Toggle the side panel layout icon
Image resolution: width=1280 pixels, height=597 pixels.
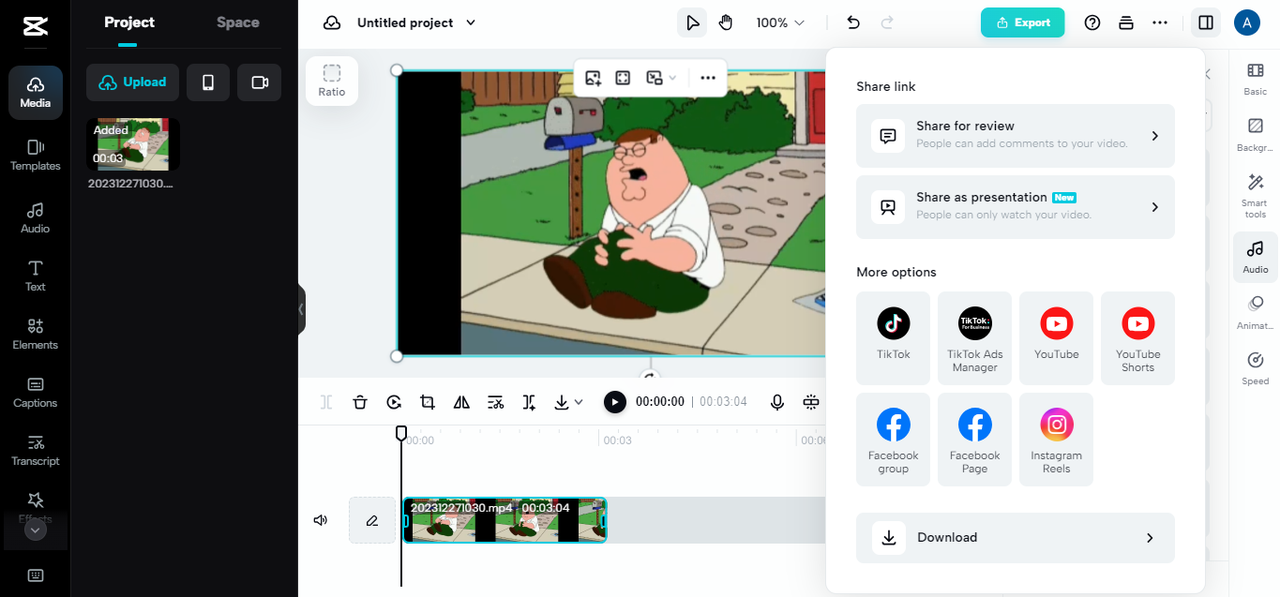(x=1206, y=22)
